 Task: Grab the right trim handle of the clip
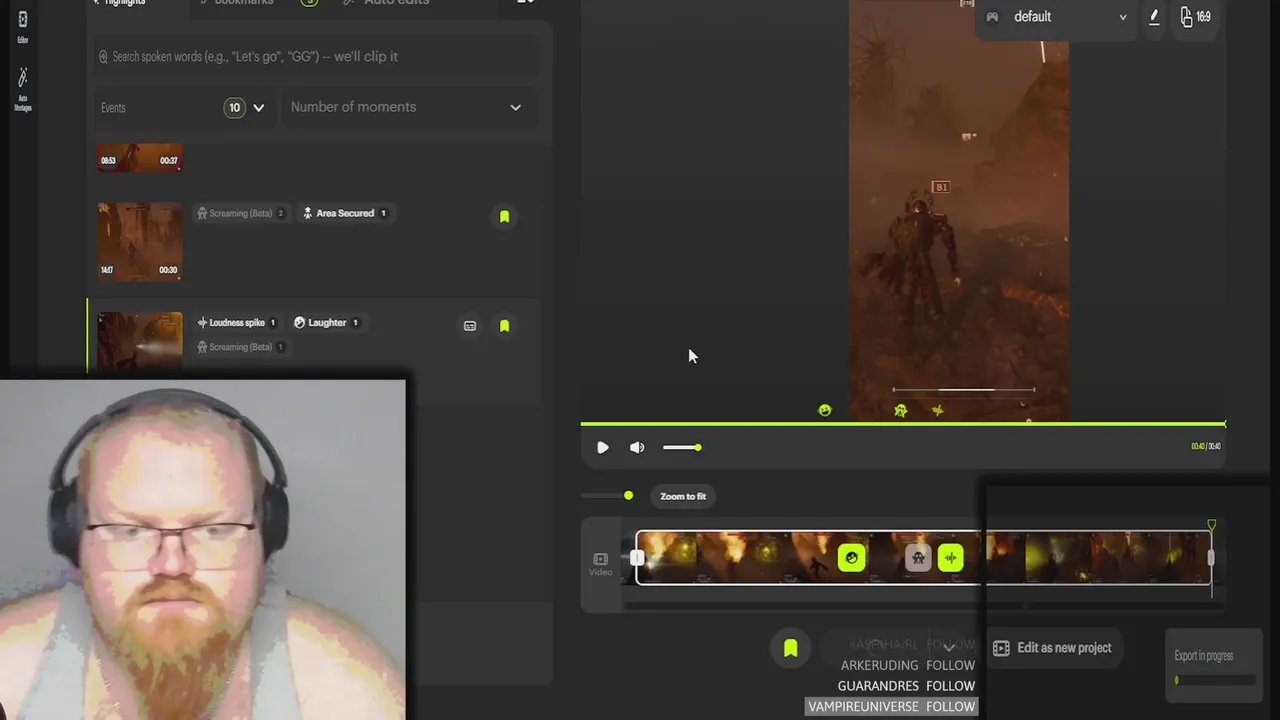1210,558
